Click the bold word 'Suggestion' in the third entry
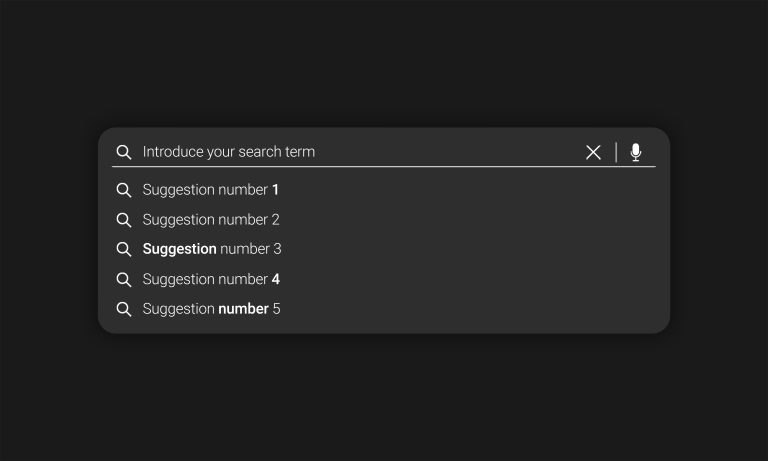Screen dimensions: 768x461 point(179,249)
